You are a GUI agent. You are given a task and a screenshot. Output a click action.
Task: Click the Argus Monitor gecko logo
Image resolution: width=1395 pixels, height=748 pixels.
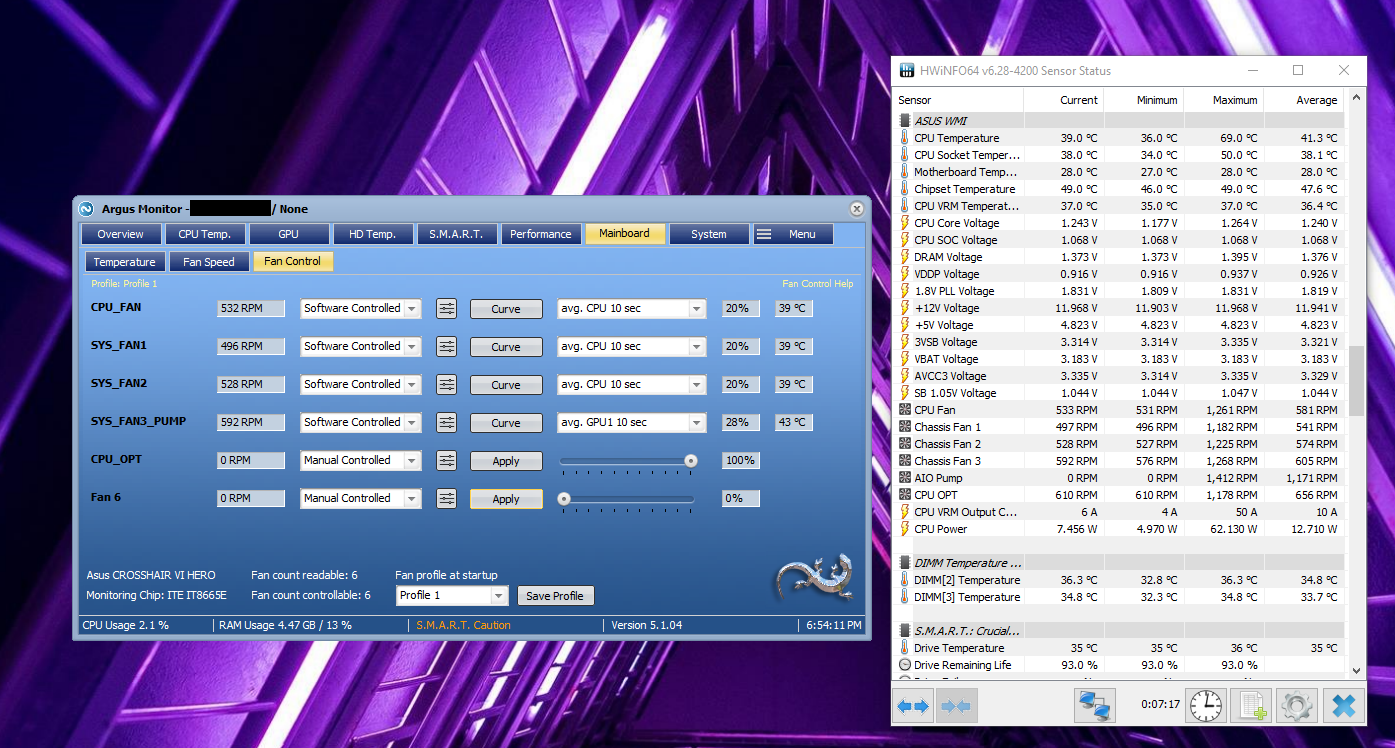tap(814, 577)
